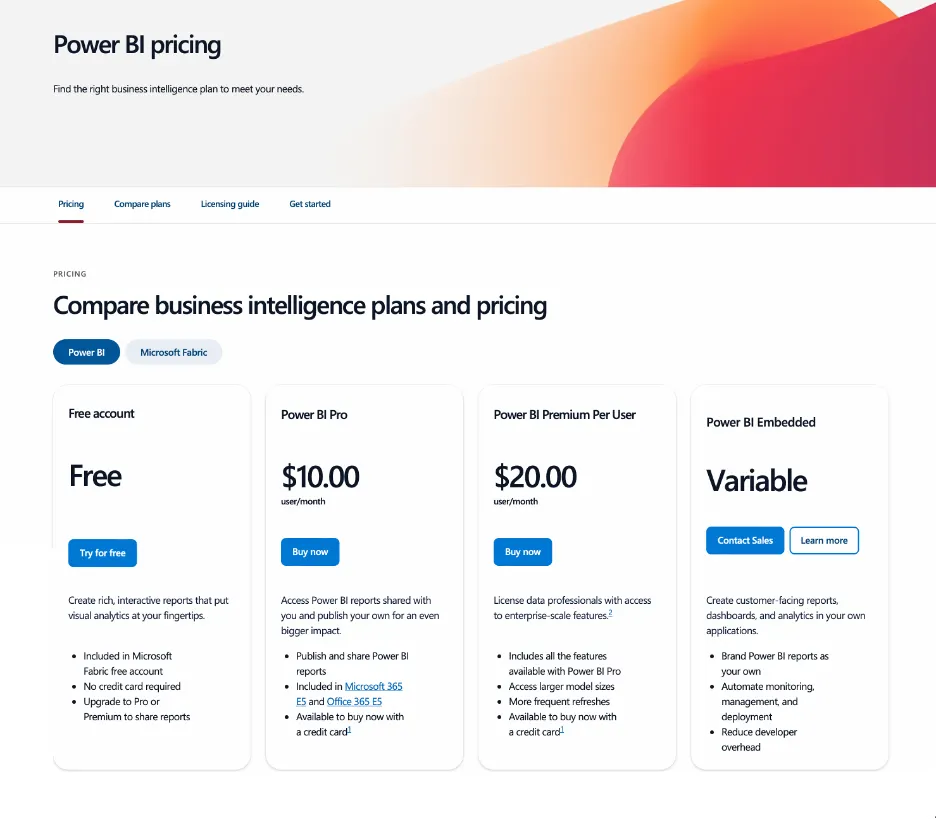Switch to the Compare plans tab
This screenshot has width=936, height=820.
coord(142,204)
